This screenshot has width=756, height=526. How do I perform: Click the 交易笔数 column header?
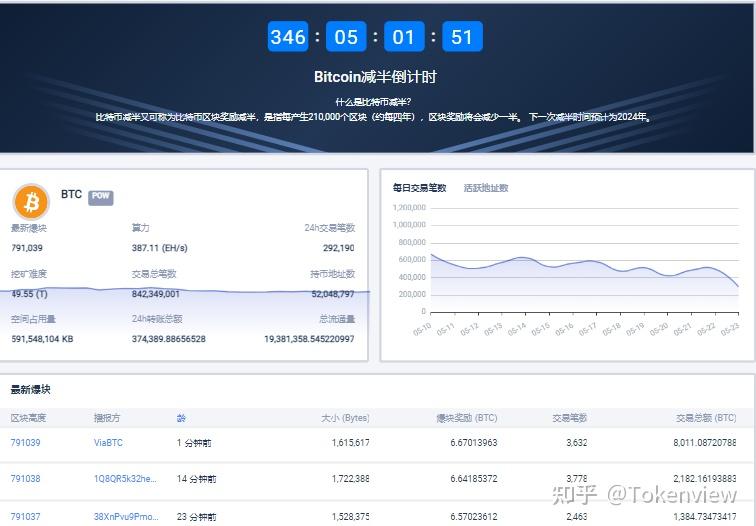(x=569, y=418)
